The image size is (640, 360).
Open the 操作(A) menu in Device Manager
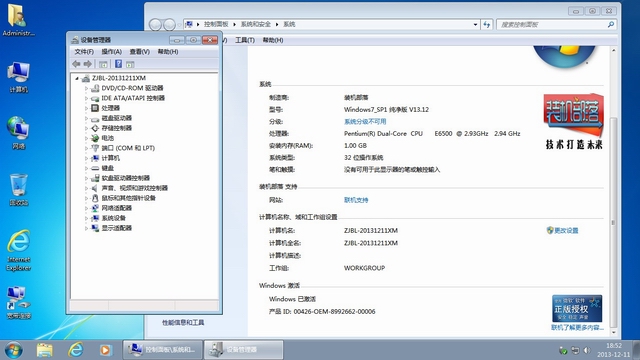(x=111, y=52)
